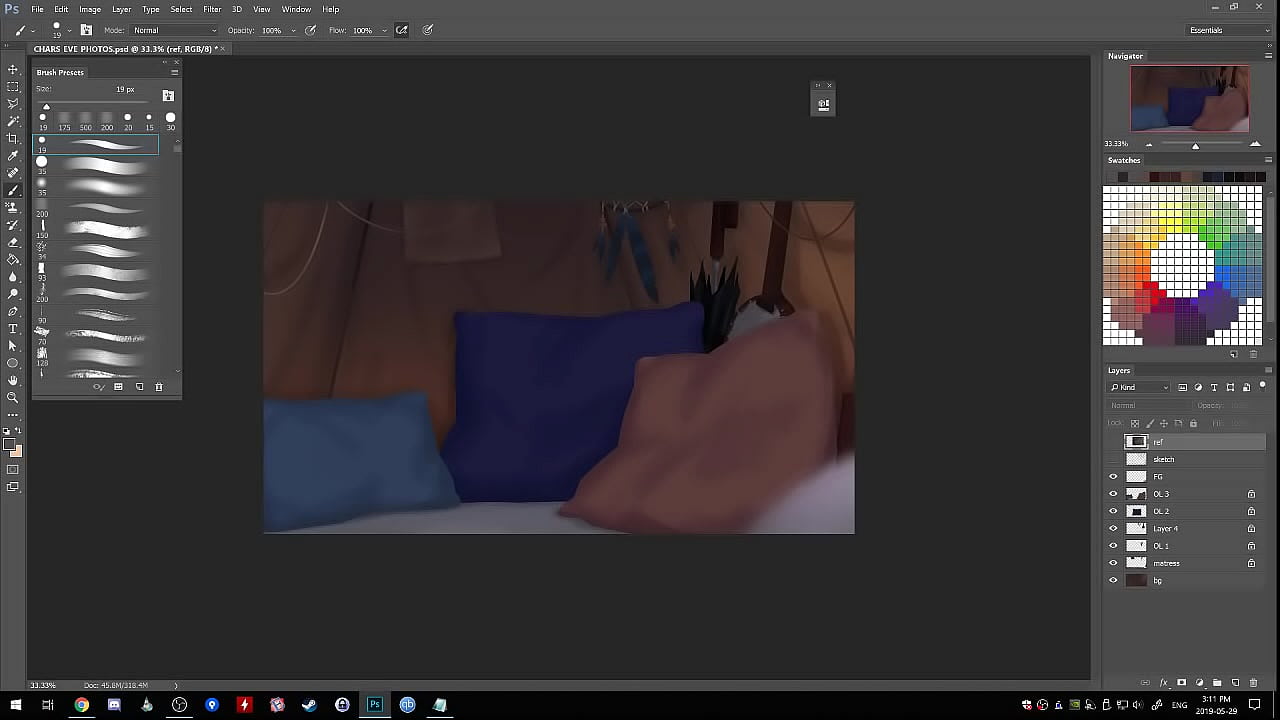The width and height of the screenshot is (1280, 720).
Task: Open the Window menu
Action: pos(296,9)
